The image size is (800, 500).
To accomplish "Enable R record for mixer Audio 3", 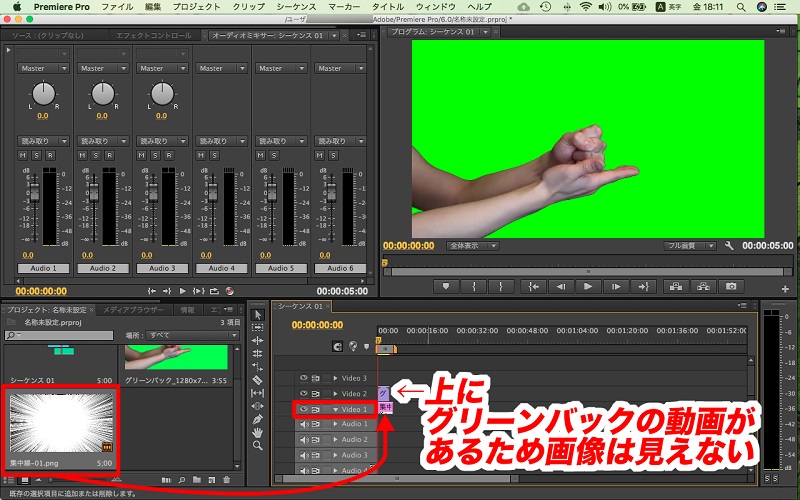I will [x=169, y=155].
